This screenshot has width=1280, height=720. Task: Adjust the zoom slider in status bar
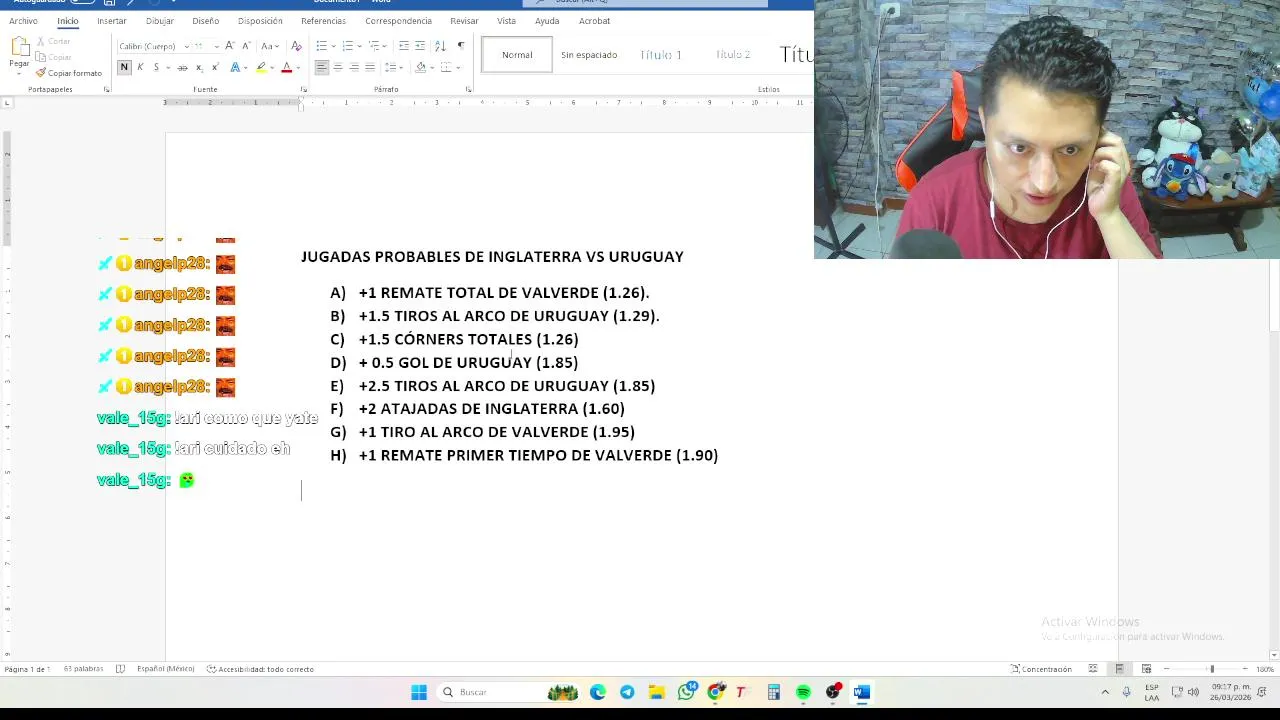coord(1211,669)
